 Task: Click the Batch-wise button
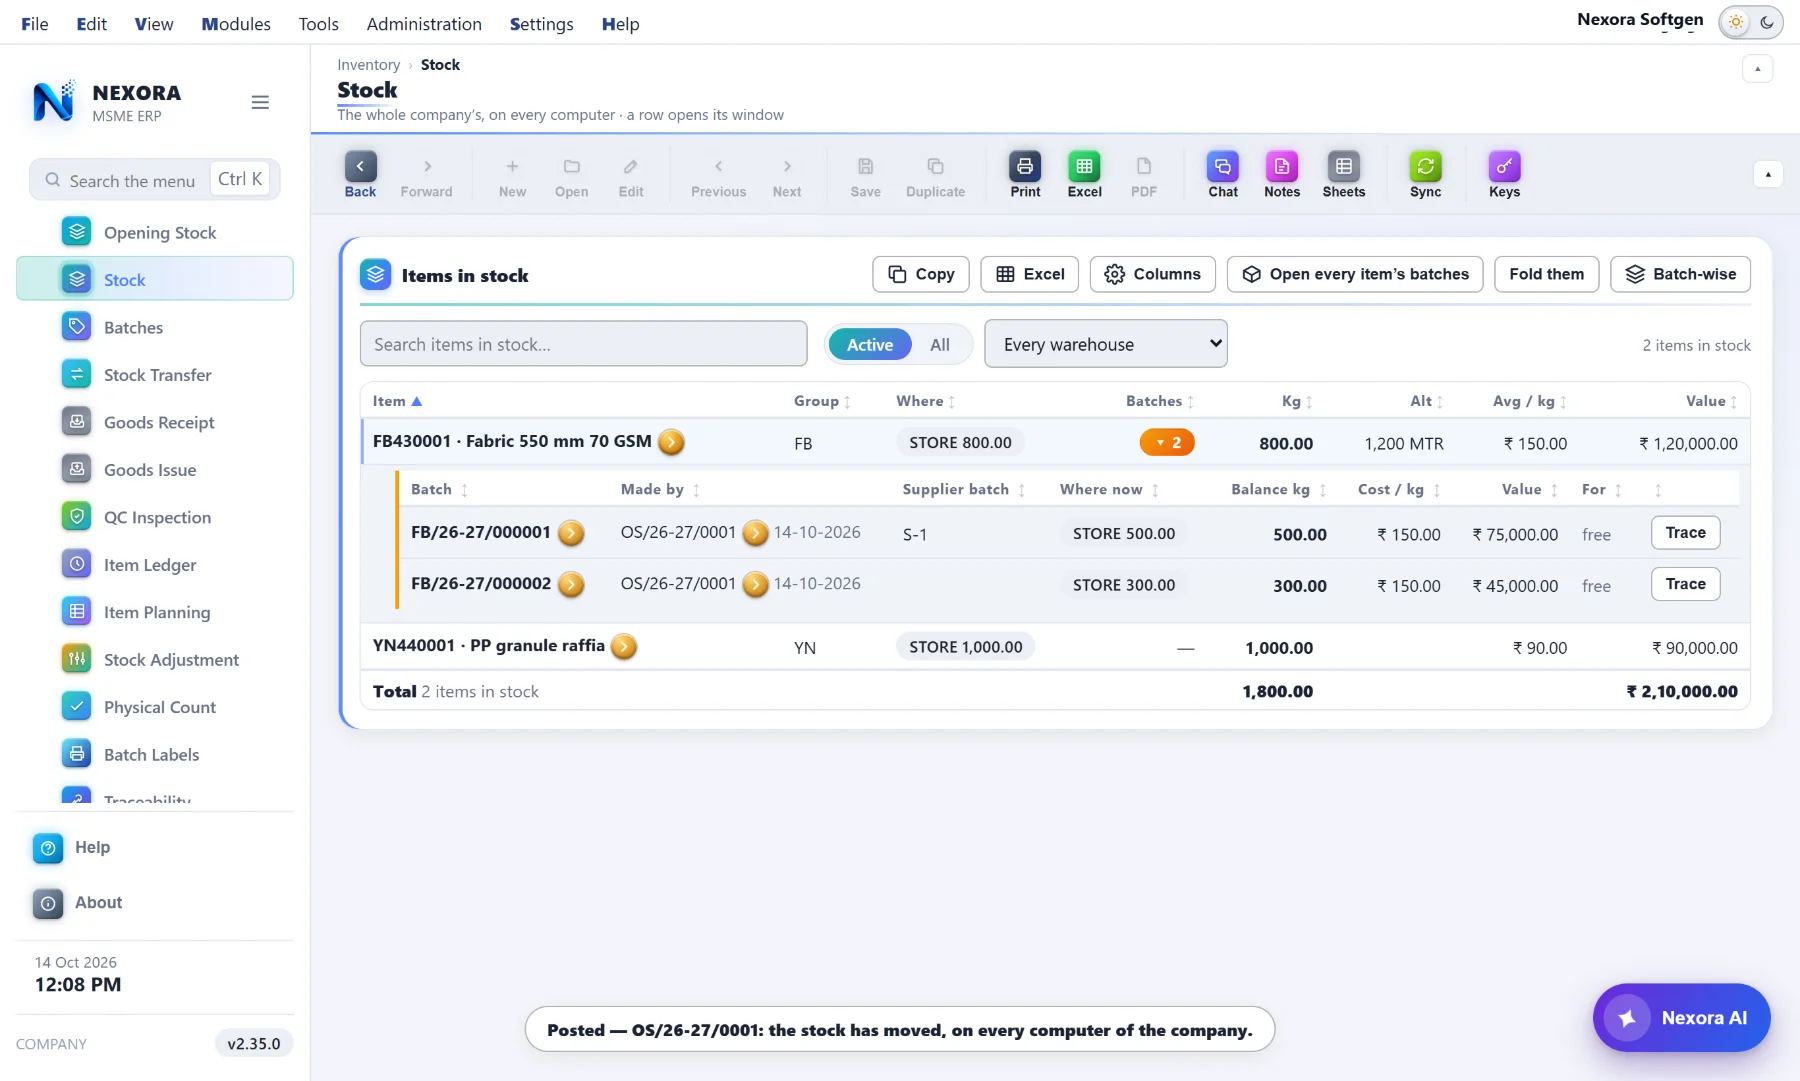pos(1680,274)
